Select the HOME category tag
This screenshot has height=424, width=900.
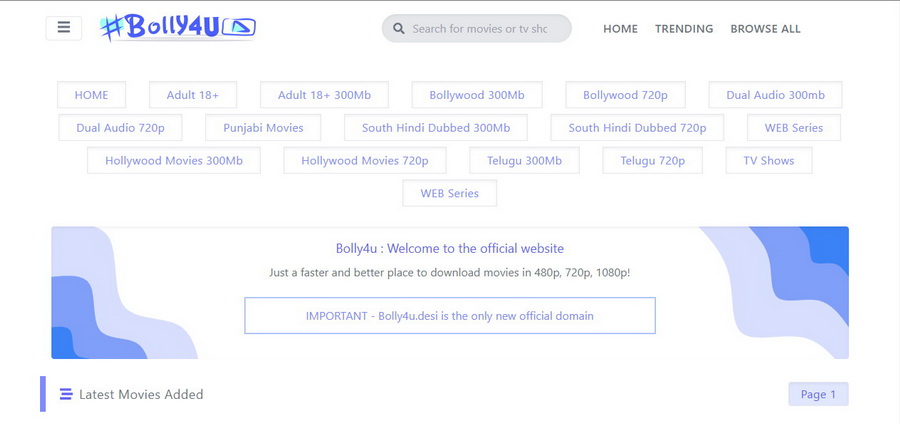click(x=91, y=95)
